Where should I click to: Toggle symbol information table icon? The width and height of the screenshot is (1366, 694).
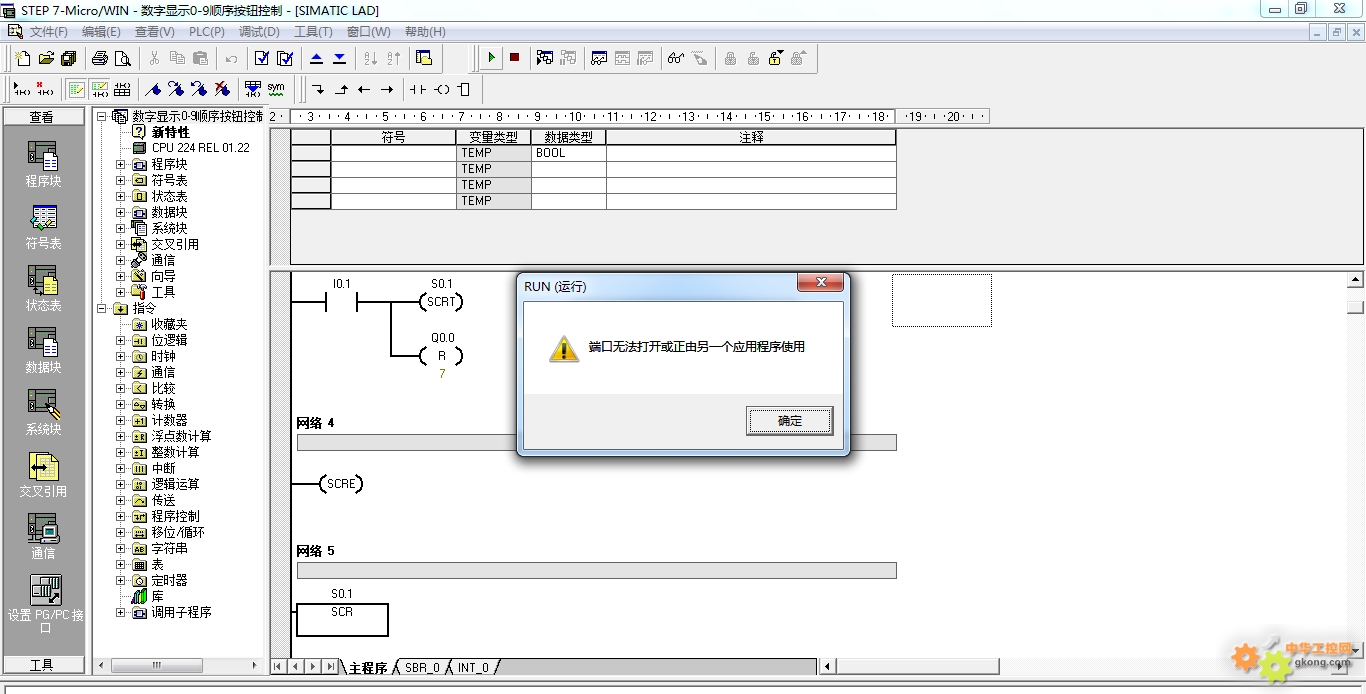pos(122,89)
